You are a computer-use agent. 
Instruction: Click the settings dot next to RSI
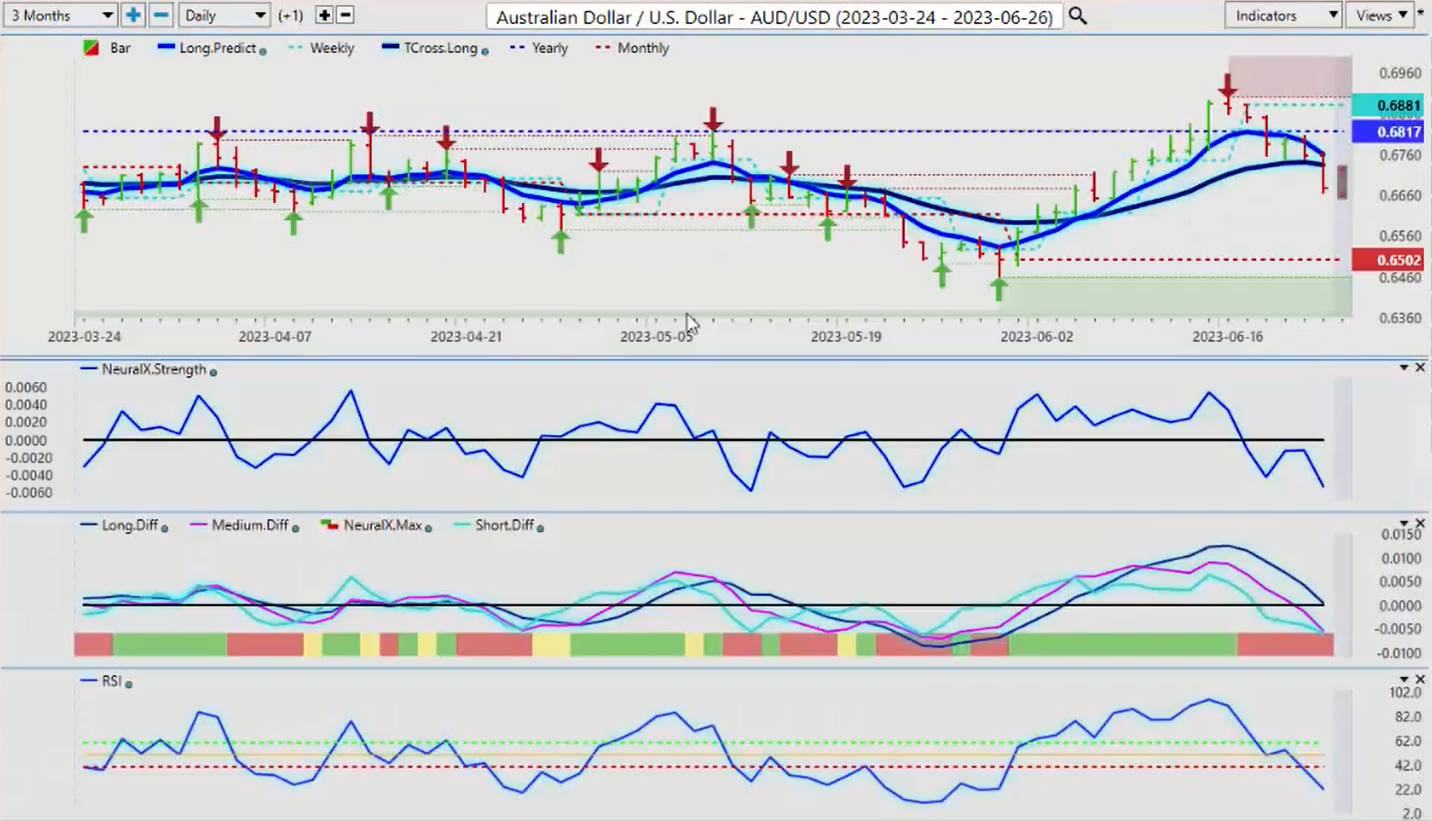point(129,684)
